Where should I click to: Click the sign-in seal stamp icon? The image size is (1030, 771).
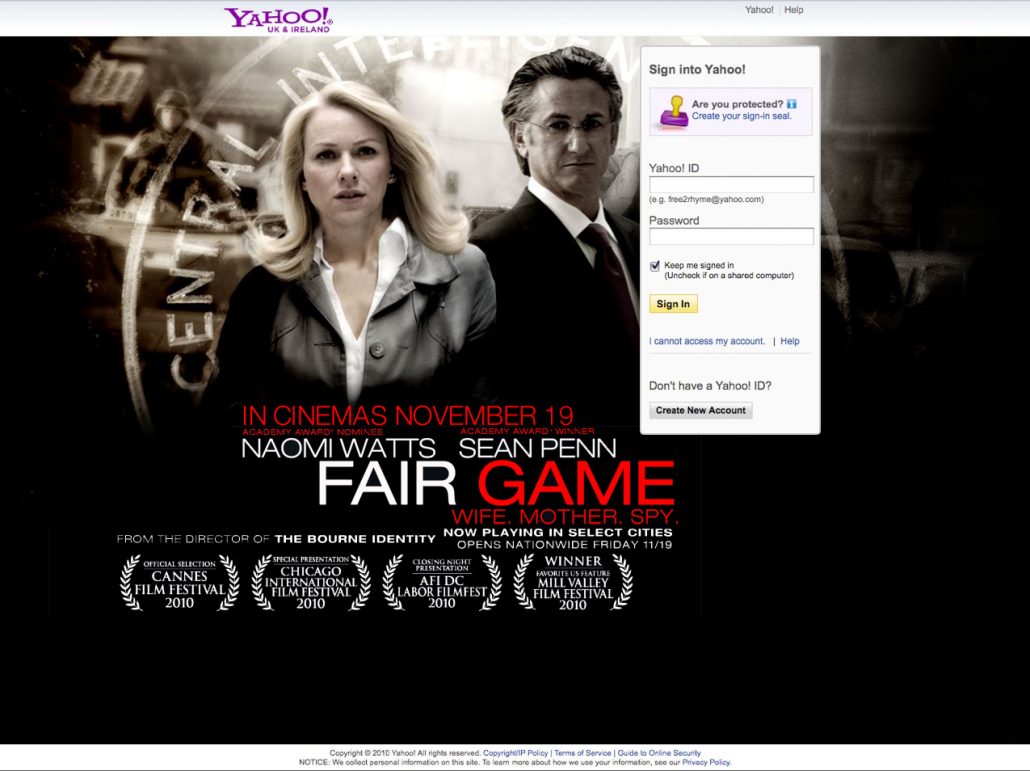672,112
